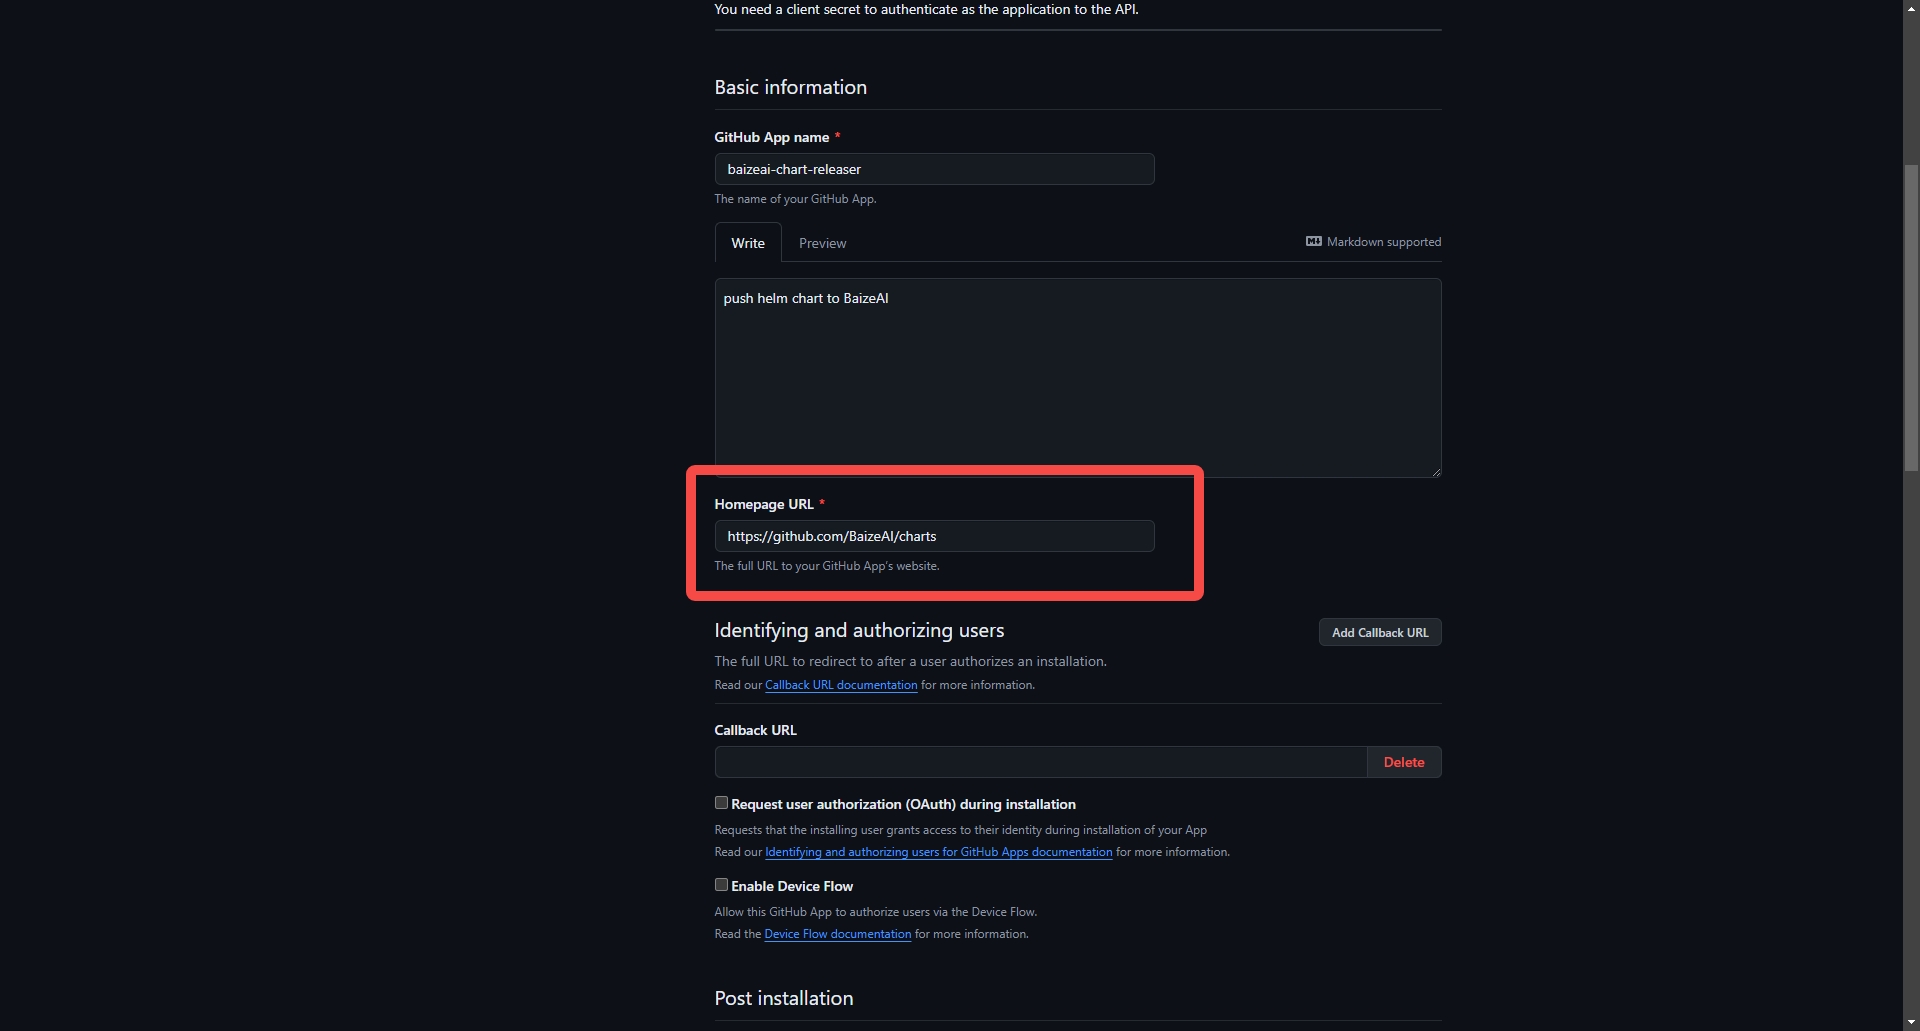Open Identifying and authorizing users documentation link

(x=938, y=852)
